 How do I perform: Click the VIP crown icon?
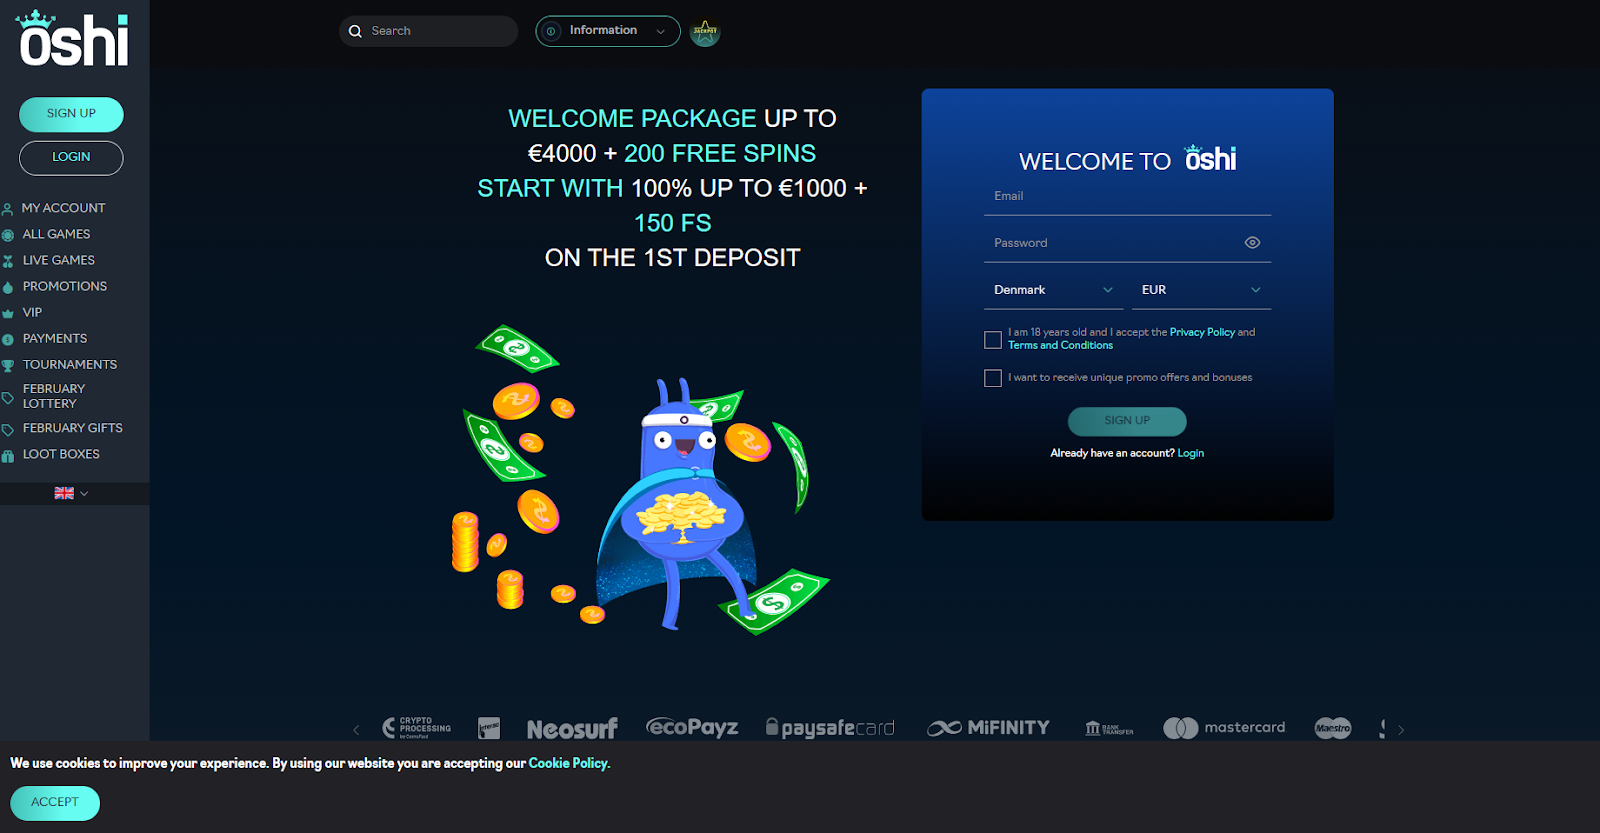tap(8, 313)
